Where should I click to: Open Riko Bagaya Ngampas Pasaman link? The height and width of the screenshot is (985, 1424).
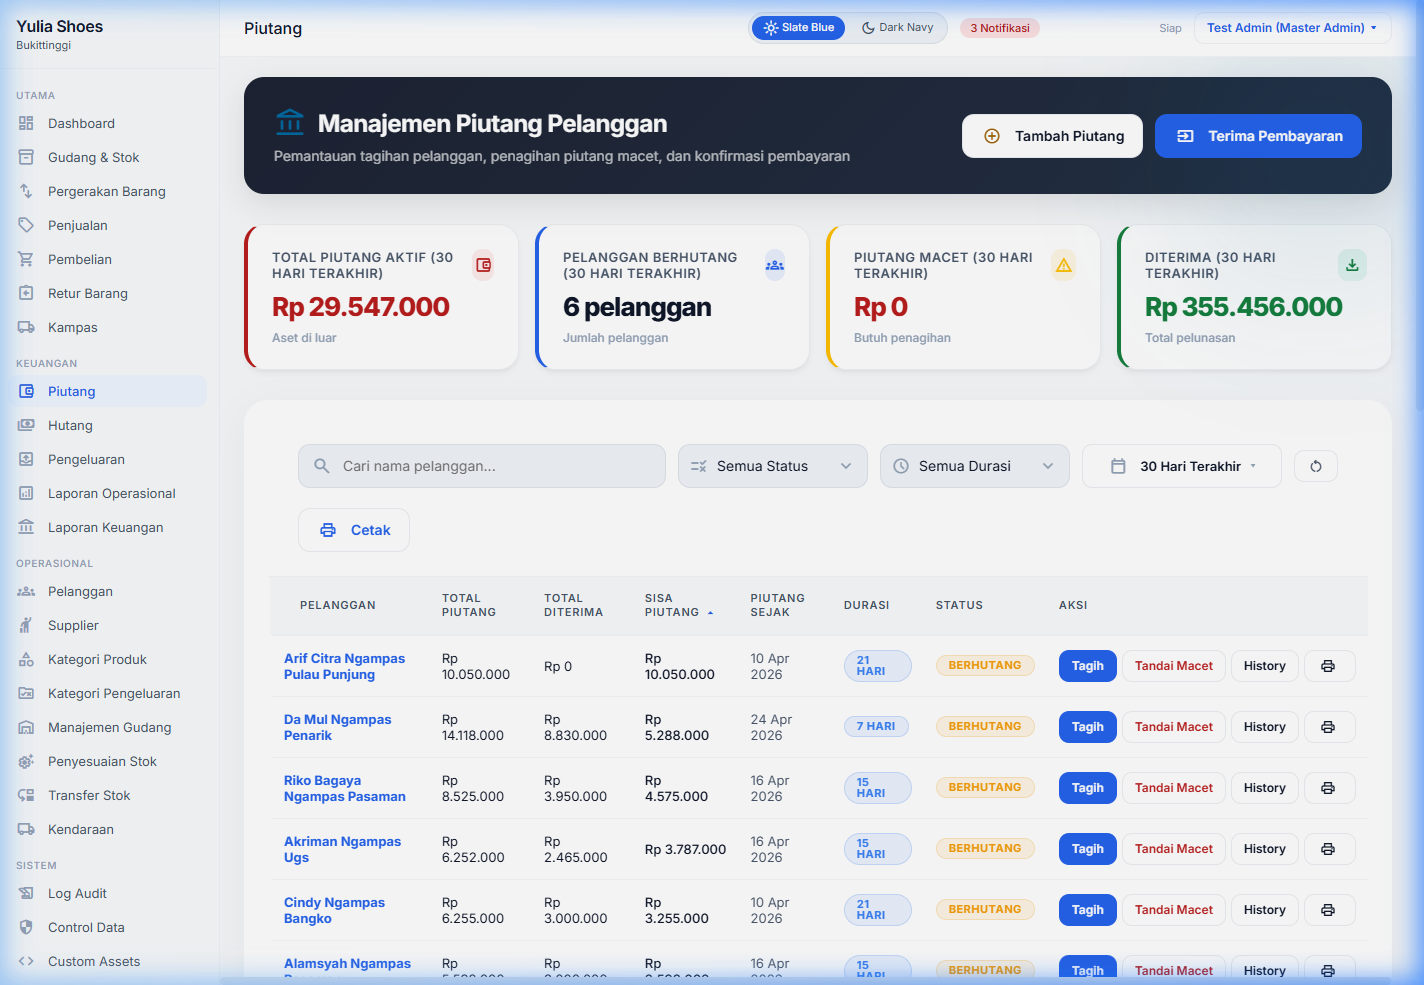pos(344,788)
